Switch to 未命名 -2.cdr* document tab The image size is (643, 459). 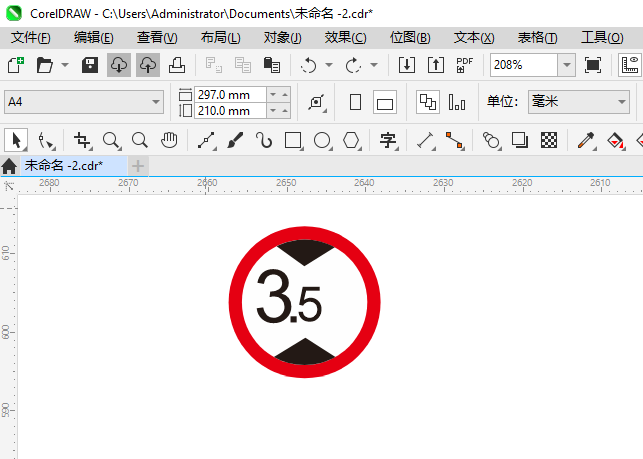(x=74, y=166)
